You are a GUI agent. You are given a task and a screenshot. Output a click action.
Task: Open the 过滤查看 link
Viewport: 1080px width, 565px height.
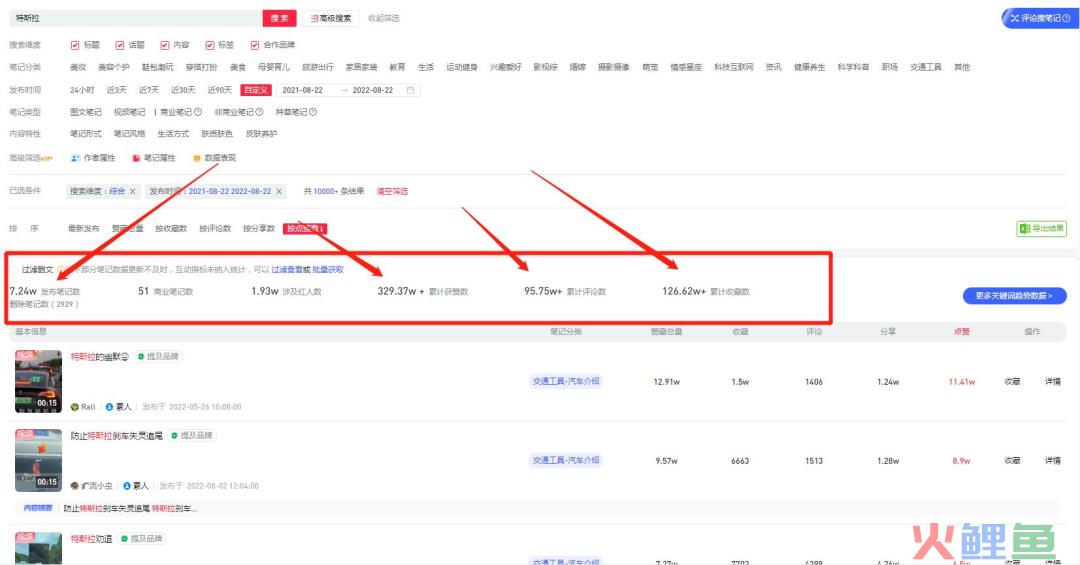coord(287,269)
